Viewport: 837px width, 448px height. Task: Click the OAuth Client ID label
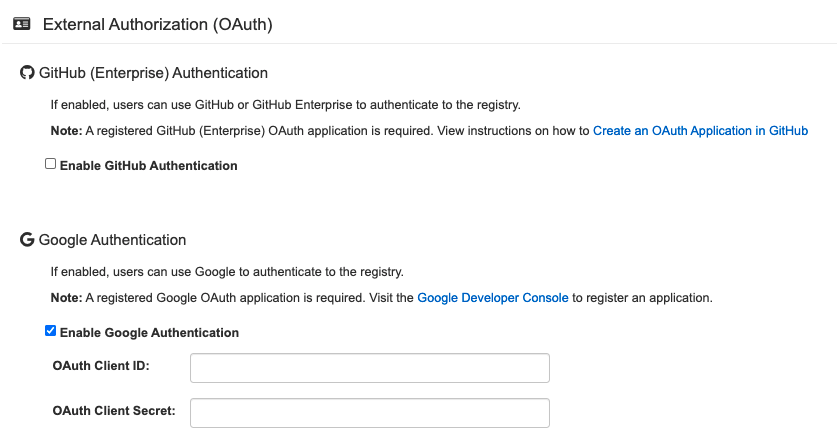click(101, 366)
